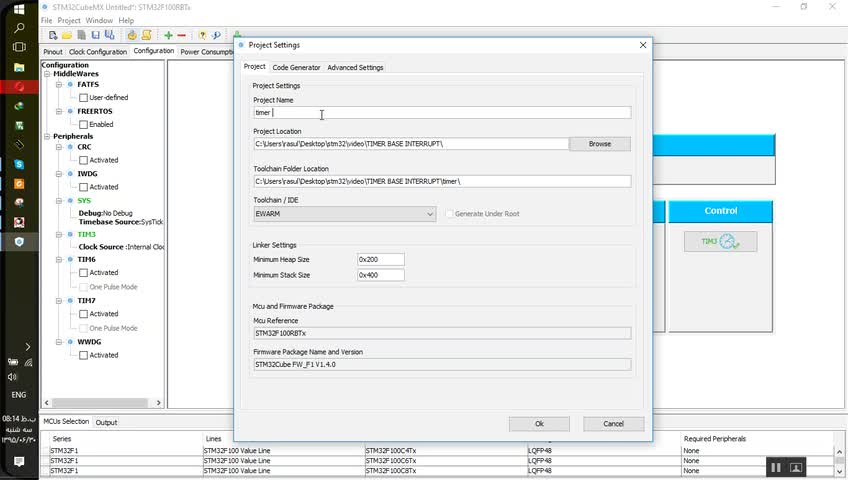Switch to the Advanced Settings tab
This screenshot has width=848, height=480.
pyautogui.click(x=355, y=68)
